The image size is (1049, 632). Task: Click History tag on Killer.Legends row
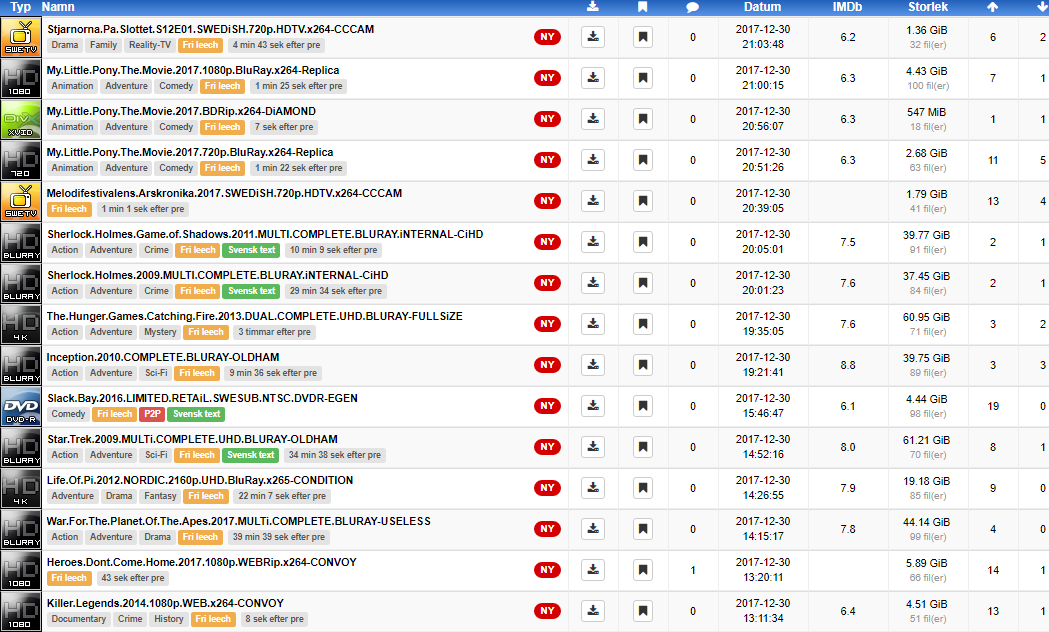(169, 619)
